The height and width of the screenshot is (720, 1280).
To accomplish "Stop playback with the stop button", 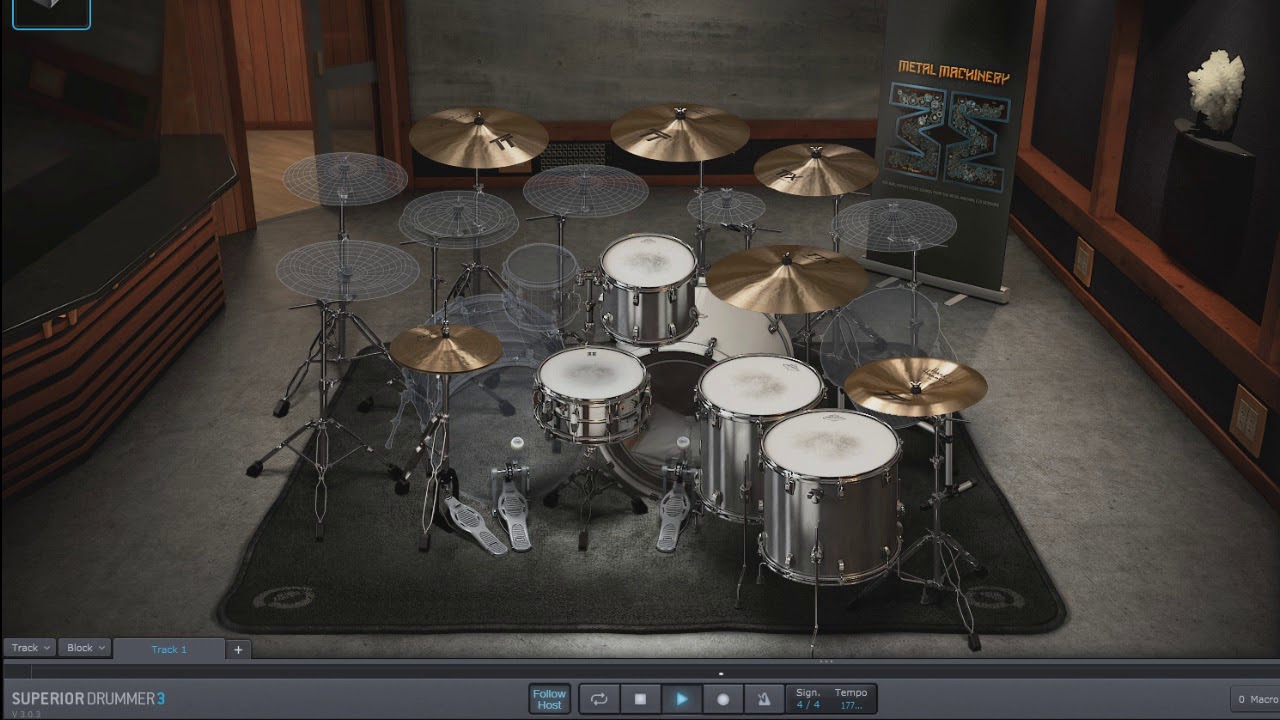I will coord(640,699).
